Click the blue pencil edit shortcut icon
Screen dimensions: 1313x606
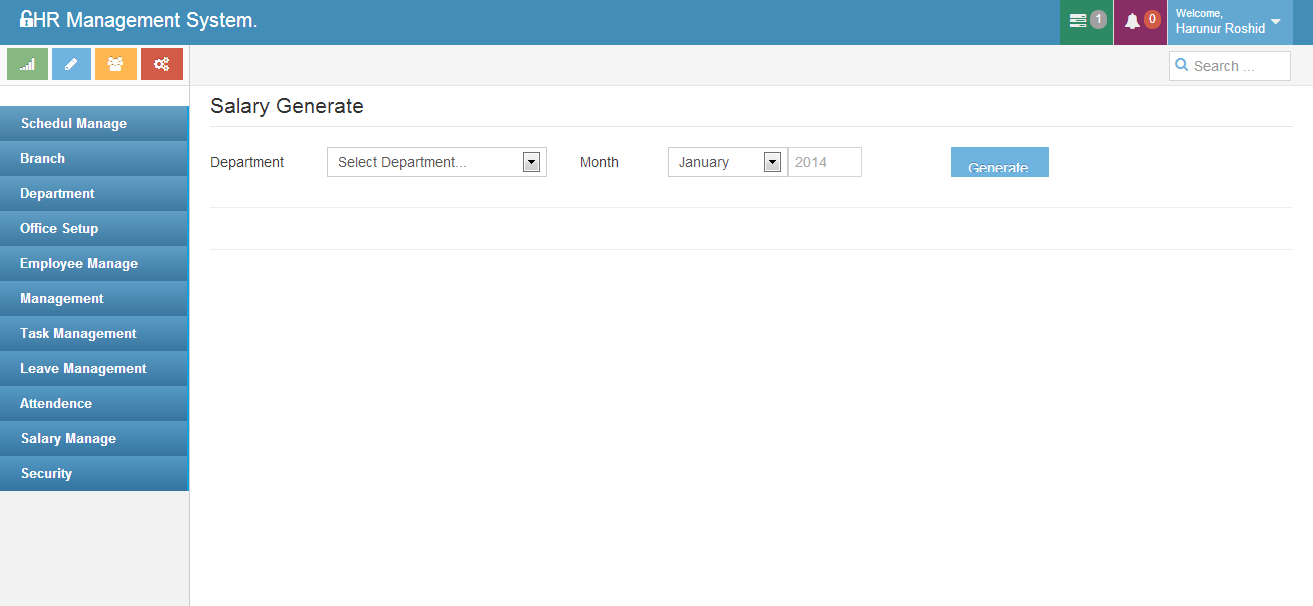pyautogui.click(x=71, y=64)
